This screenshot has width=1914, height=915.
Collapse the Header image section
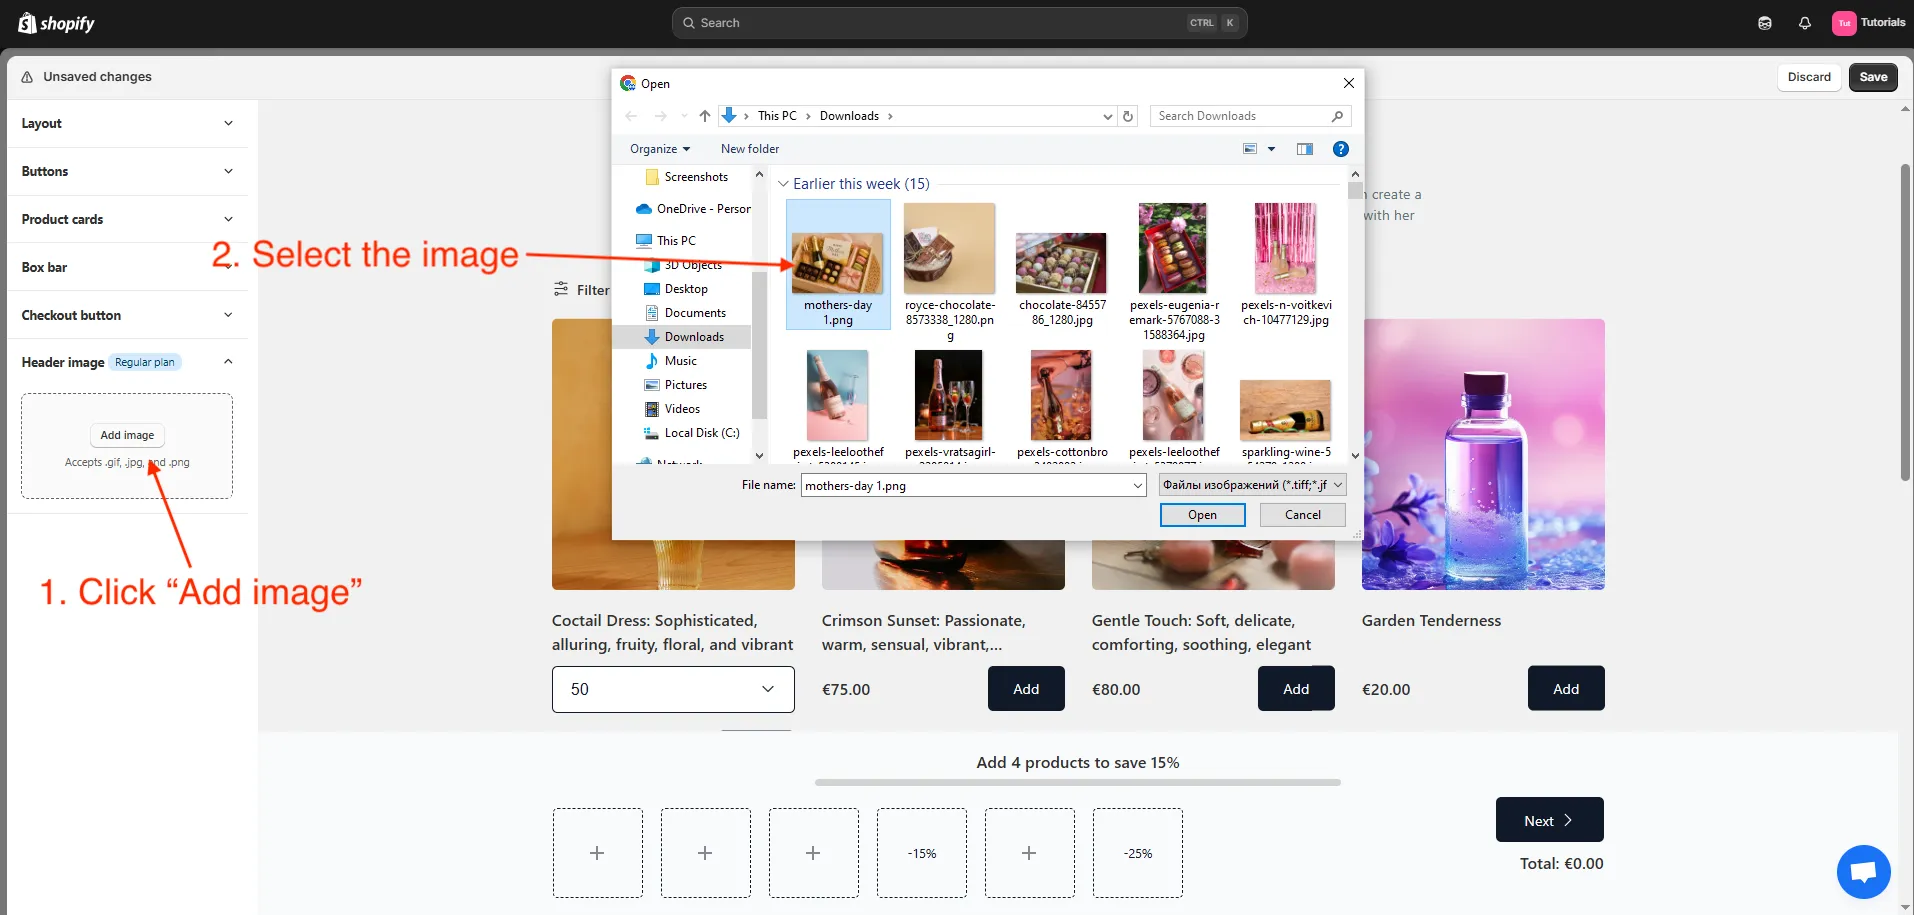228,362
